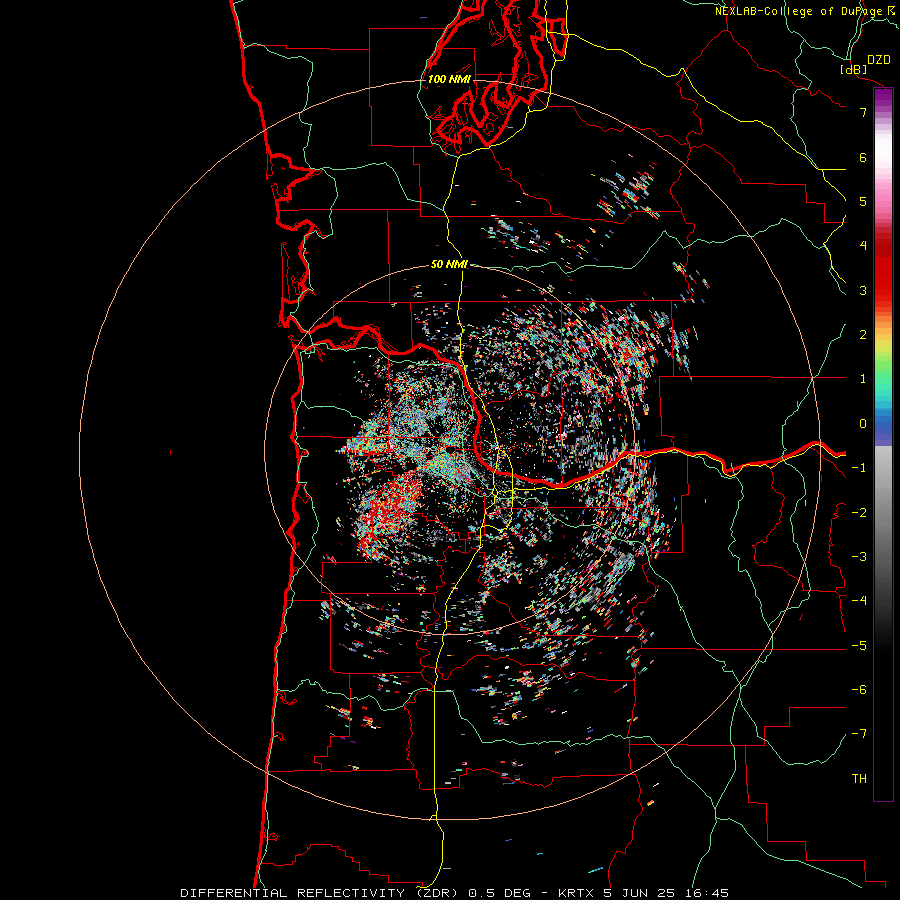
Task: Click the "-3" tick label on the color scale
Action: tap(859, 557)
